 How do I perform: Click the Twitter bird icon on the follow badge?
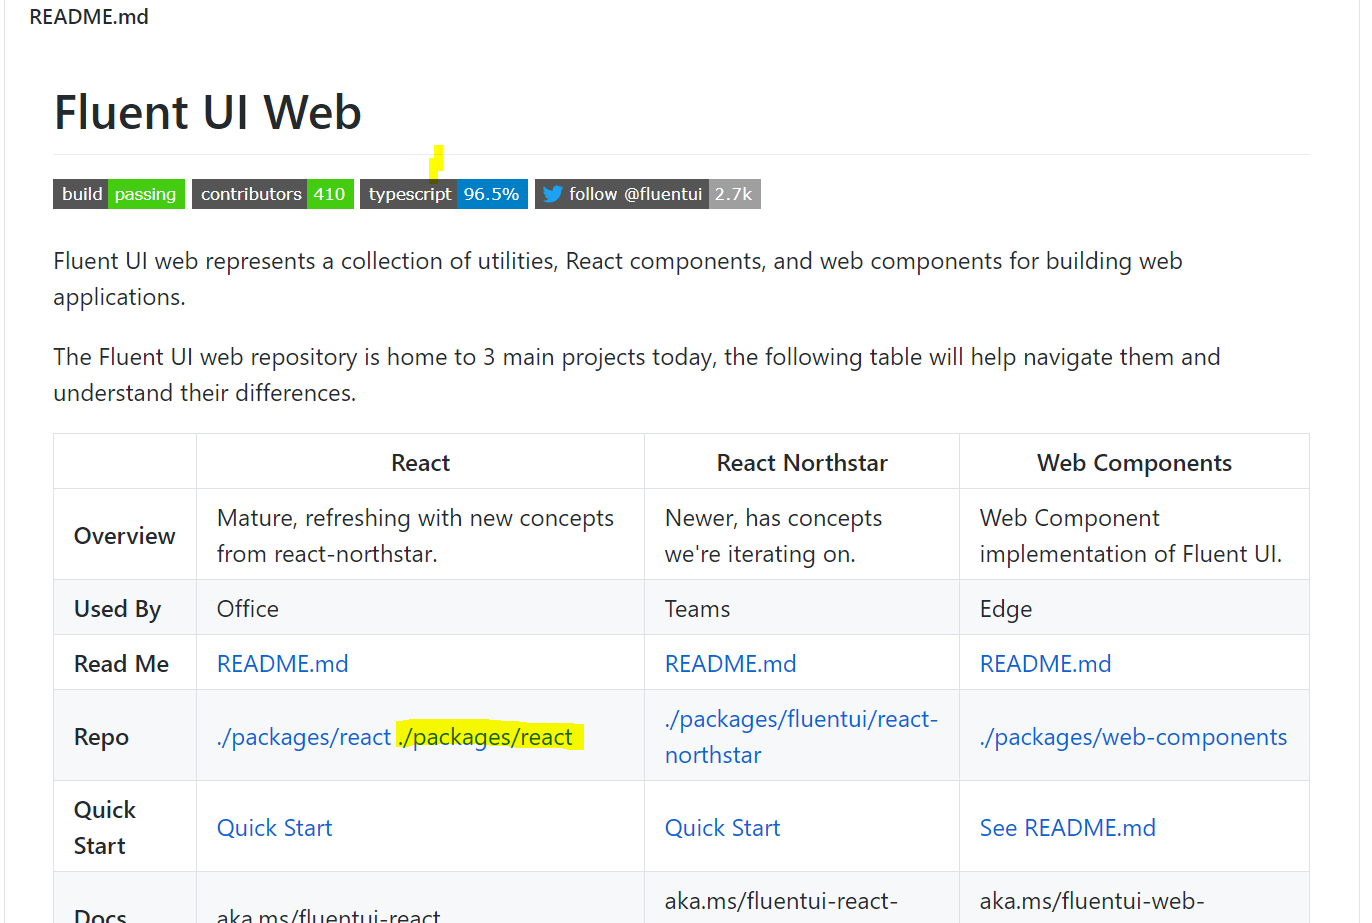(552, 194)
